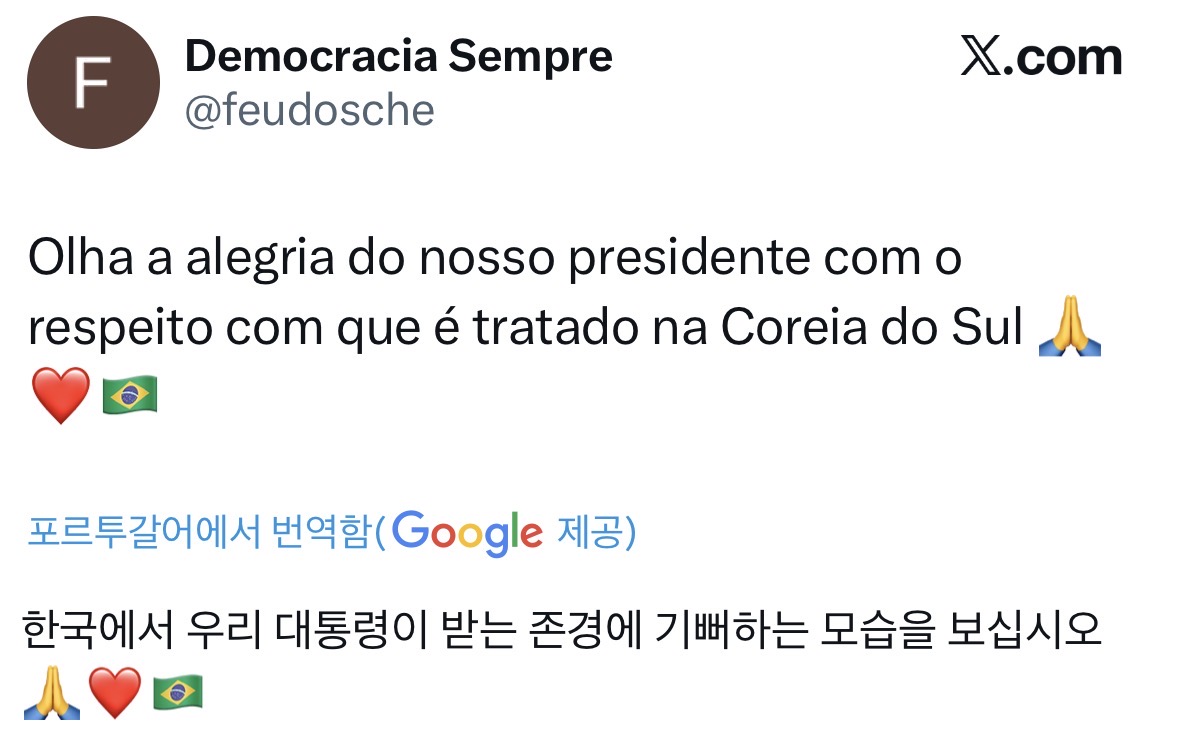Viewport: 1179px width, 752px height.
Task: Click the @feudosche handle
Action: tap(309, 110)
